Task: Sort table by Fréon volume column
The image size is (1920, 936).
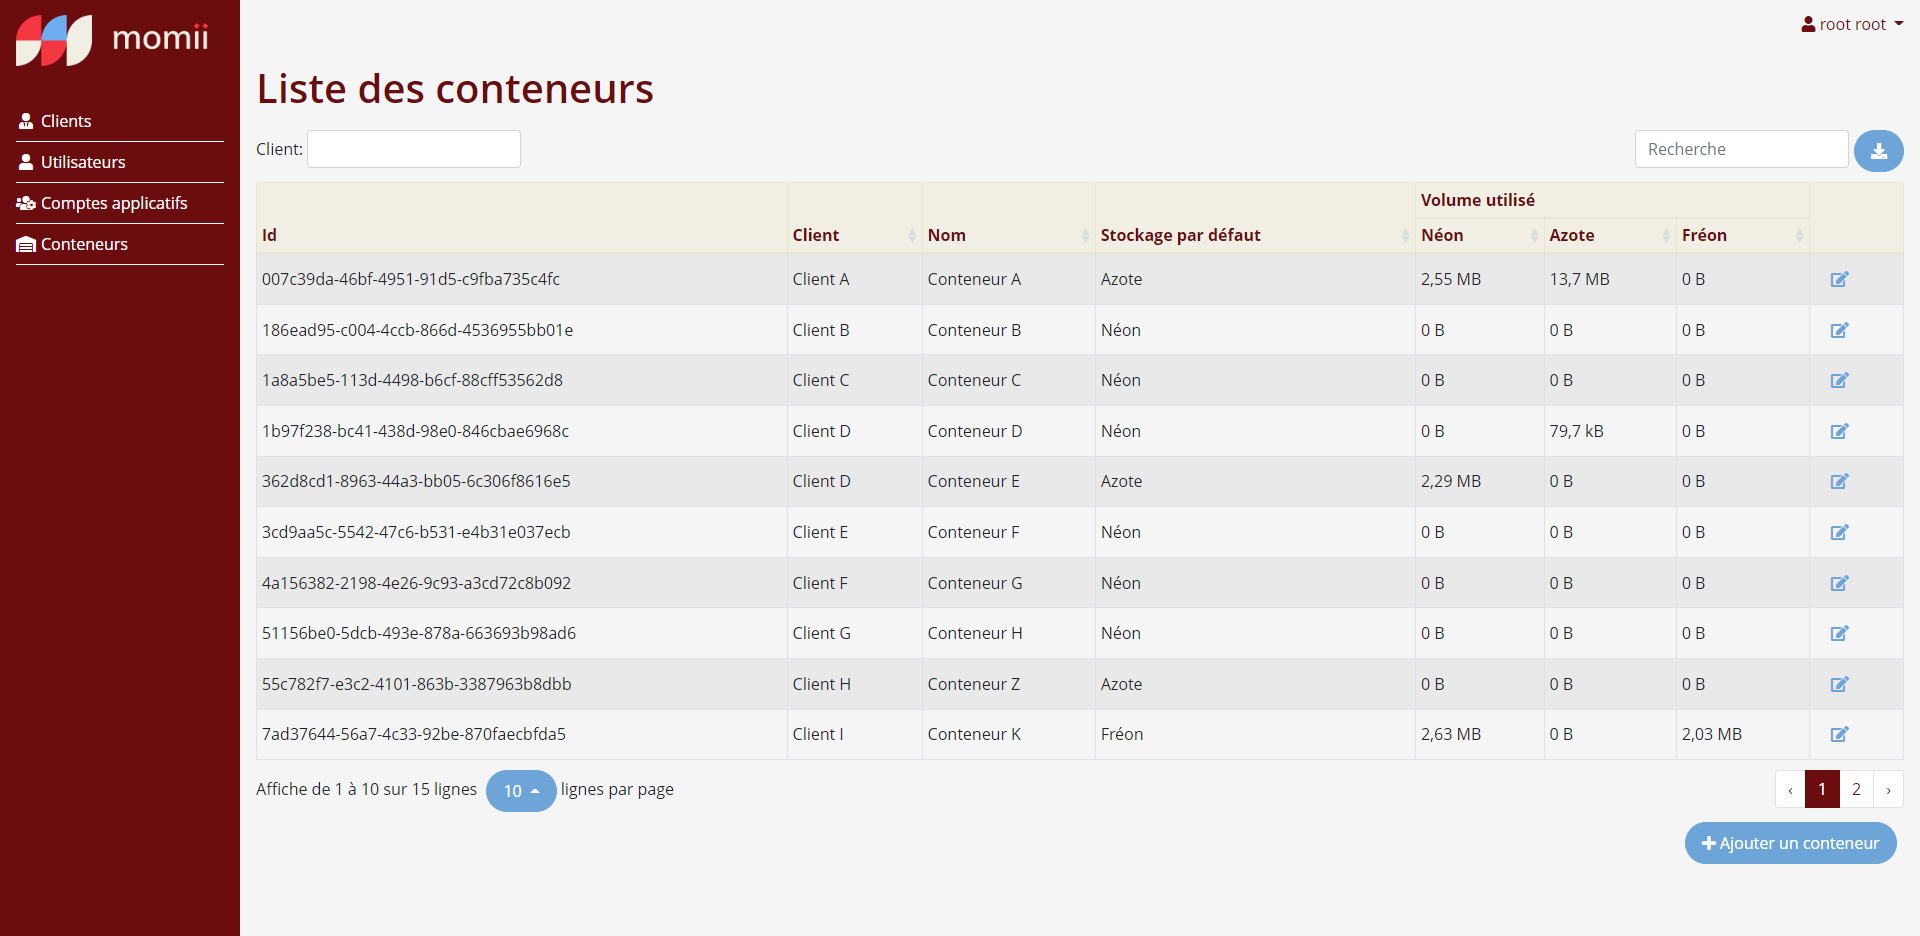Action: 1742,235
